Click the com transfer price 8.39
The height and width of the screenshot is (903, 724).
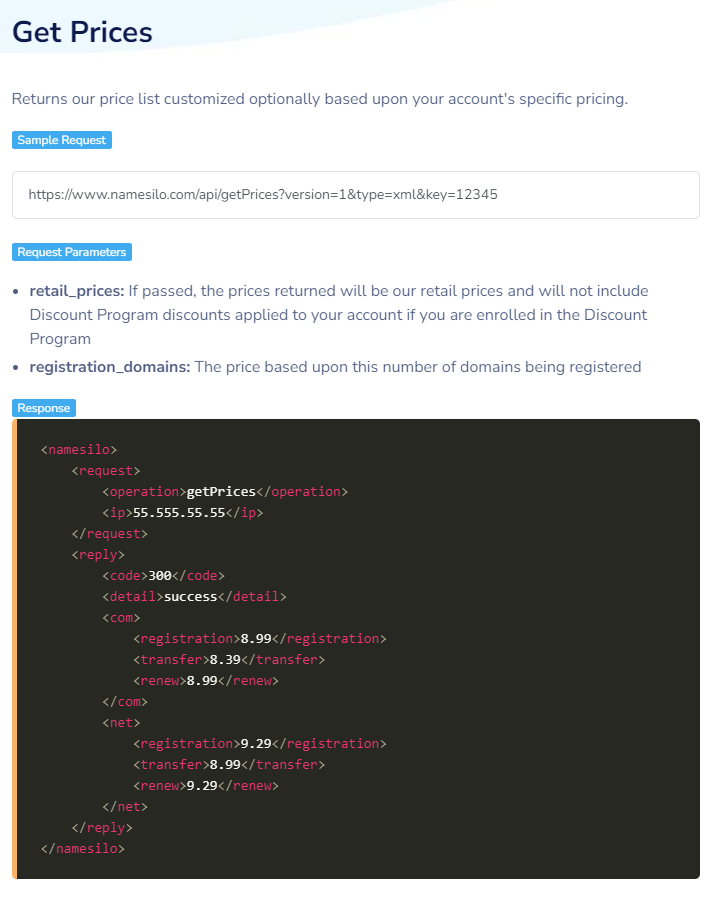coord(225,659)
